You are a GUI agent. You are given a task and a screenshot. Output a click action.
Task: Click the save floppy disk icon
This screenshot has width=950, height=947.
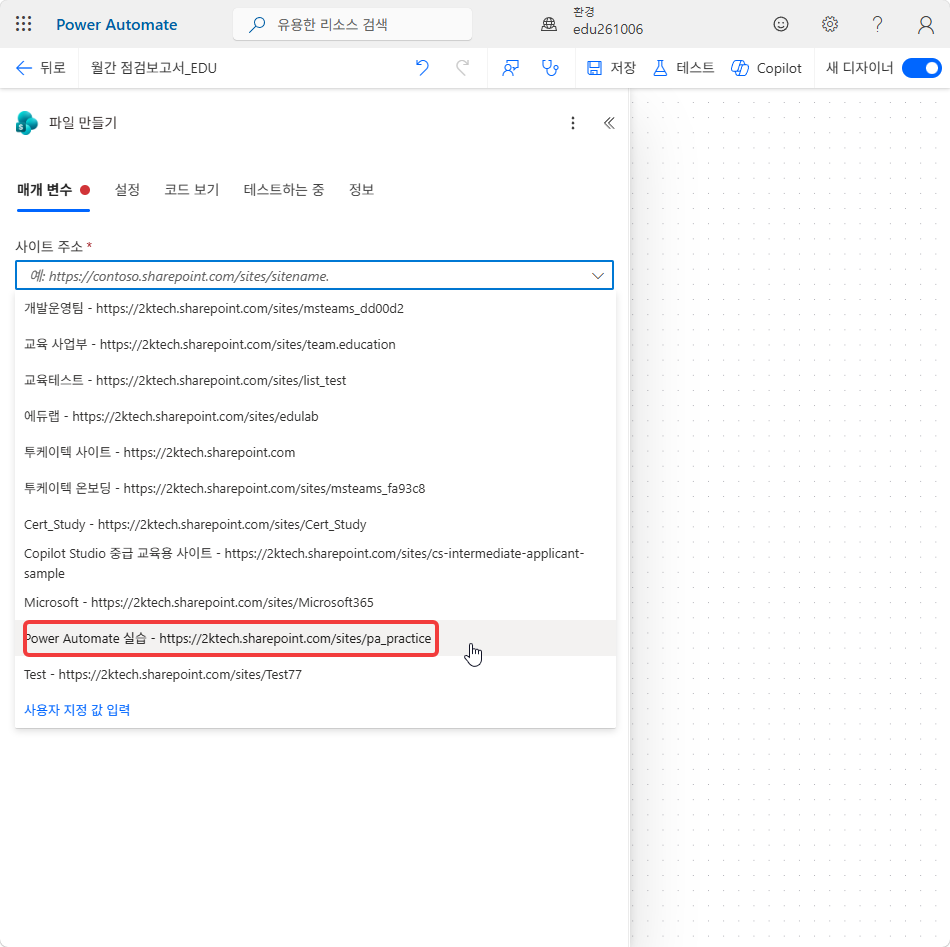(594, 68)
